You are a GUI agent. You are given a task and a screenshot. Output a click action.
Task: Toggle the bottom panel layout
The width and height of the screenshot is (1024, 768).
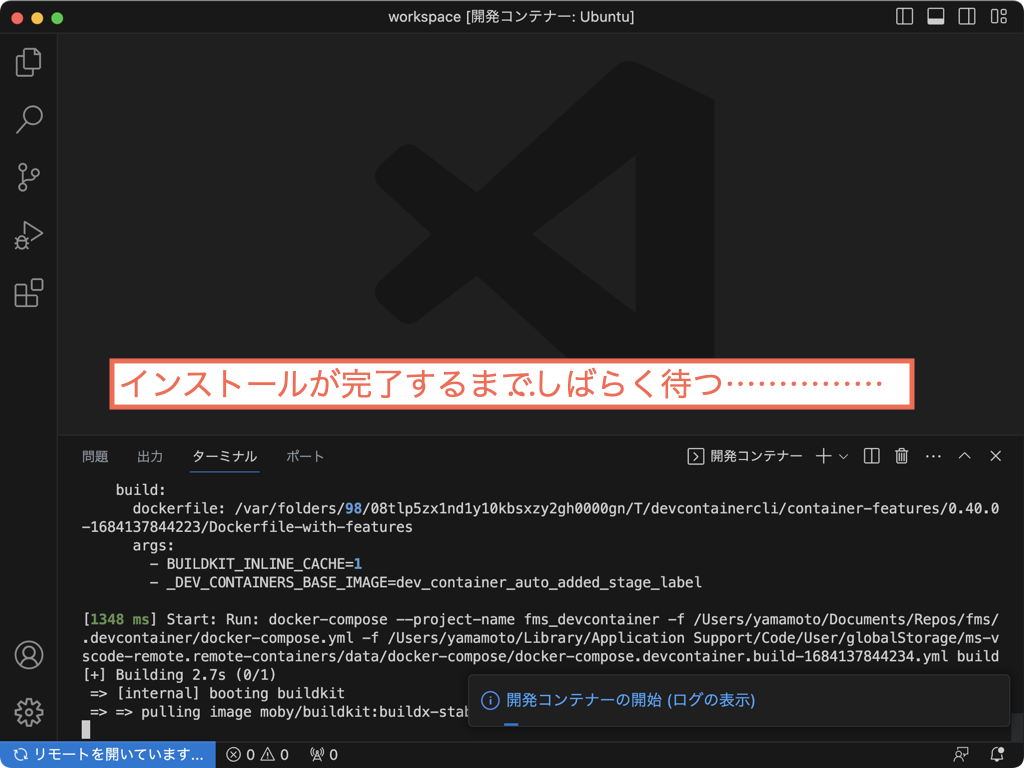(936, 17)
